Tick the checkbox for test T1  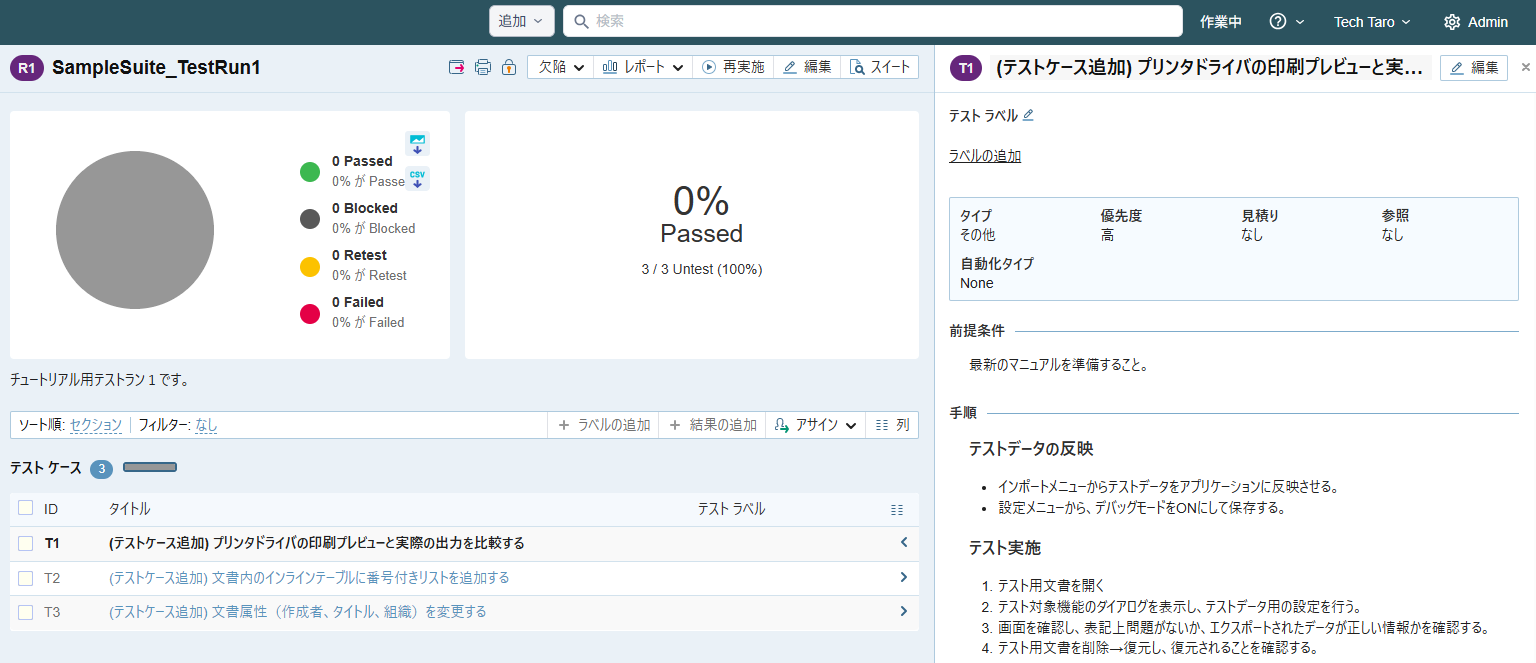coord(26,543)
